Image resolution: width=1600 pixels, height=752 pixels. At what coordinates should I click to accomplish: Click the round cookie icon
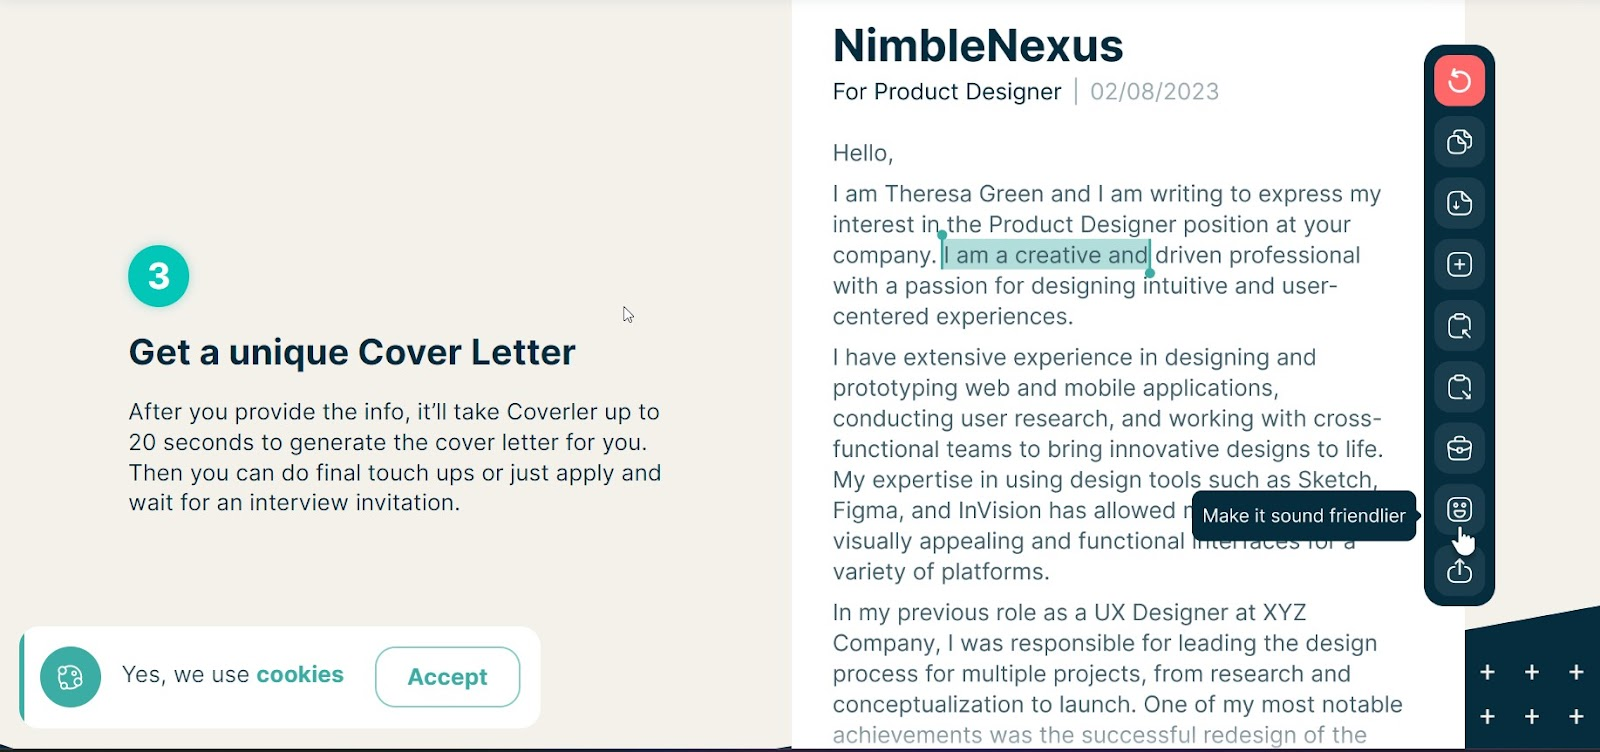[70, 677]
